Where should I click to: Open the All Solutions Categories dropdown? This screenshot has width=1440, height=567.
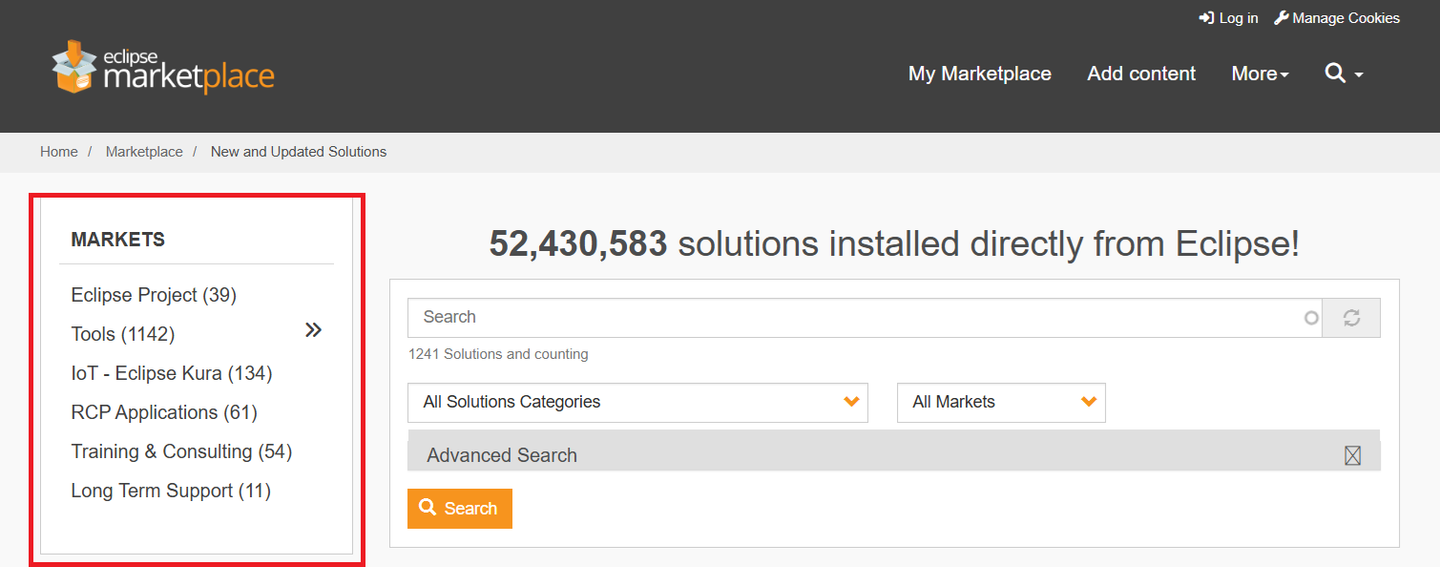click(x=637, y=402)
